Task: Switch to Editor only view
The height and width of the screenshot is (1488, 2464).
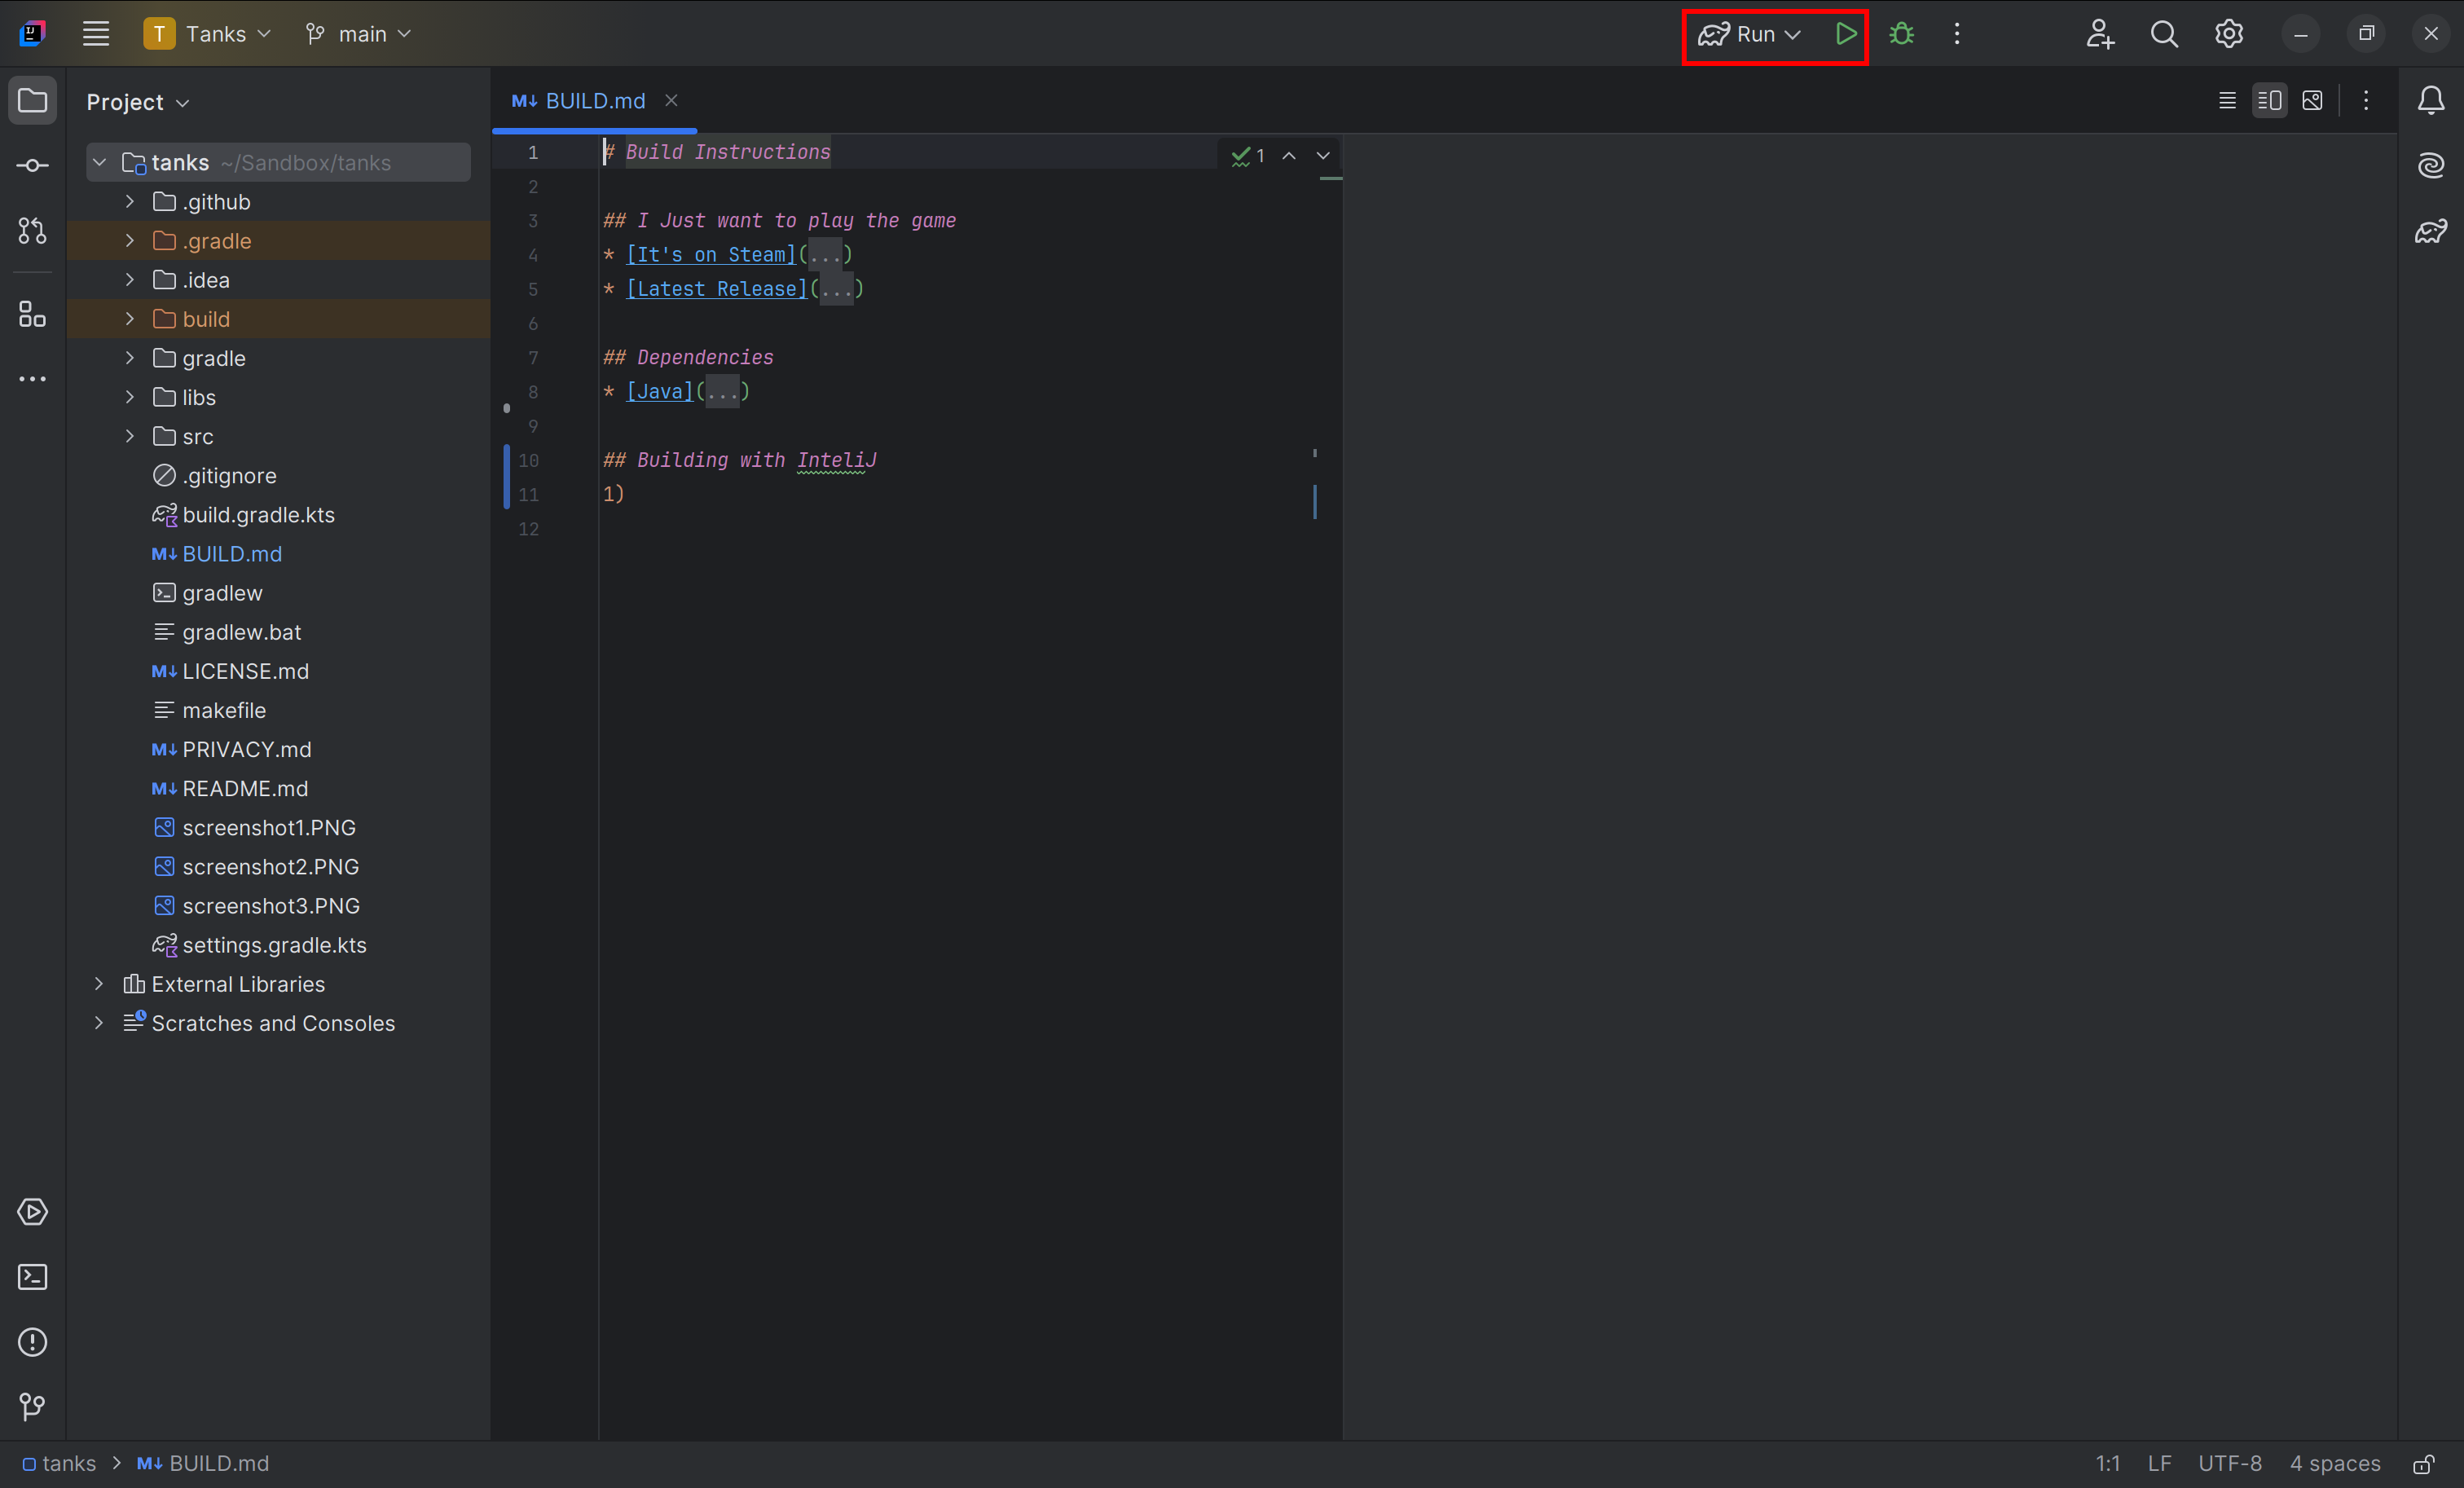Action: (2227, 100)
